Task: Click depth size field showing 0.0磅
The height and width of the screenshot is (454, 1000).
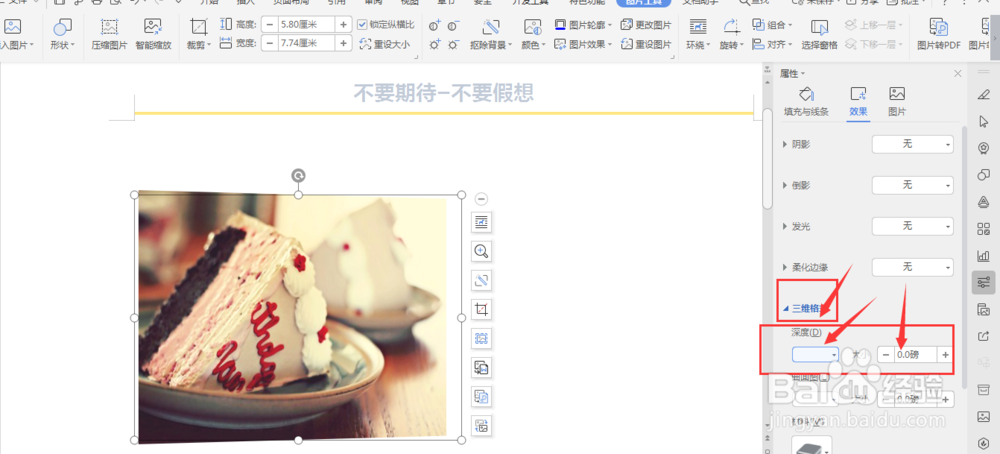Action: point(915,355)
